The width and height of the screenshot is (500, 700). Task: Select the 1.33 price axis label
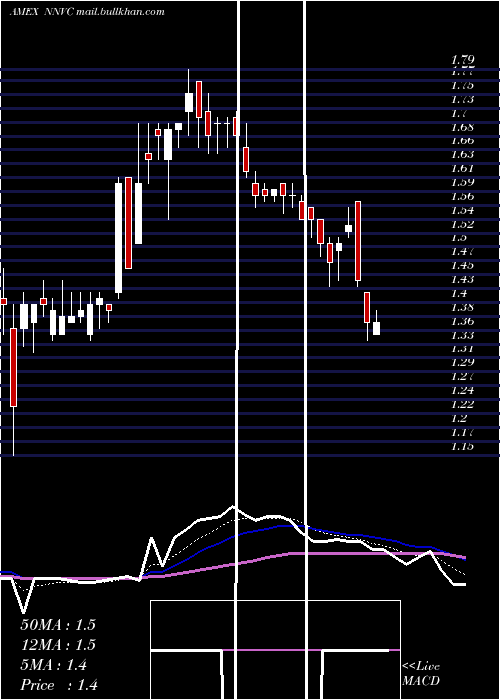point(463,335)
